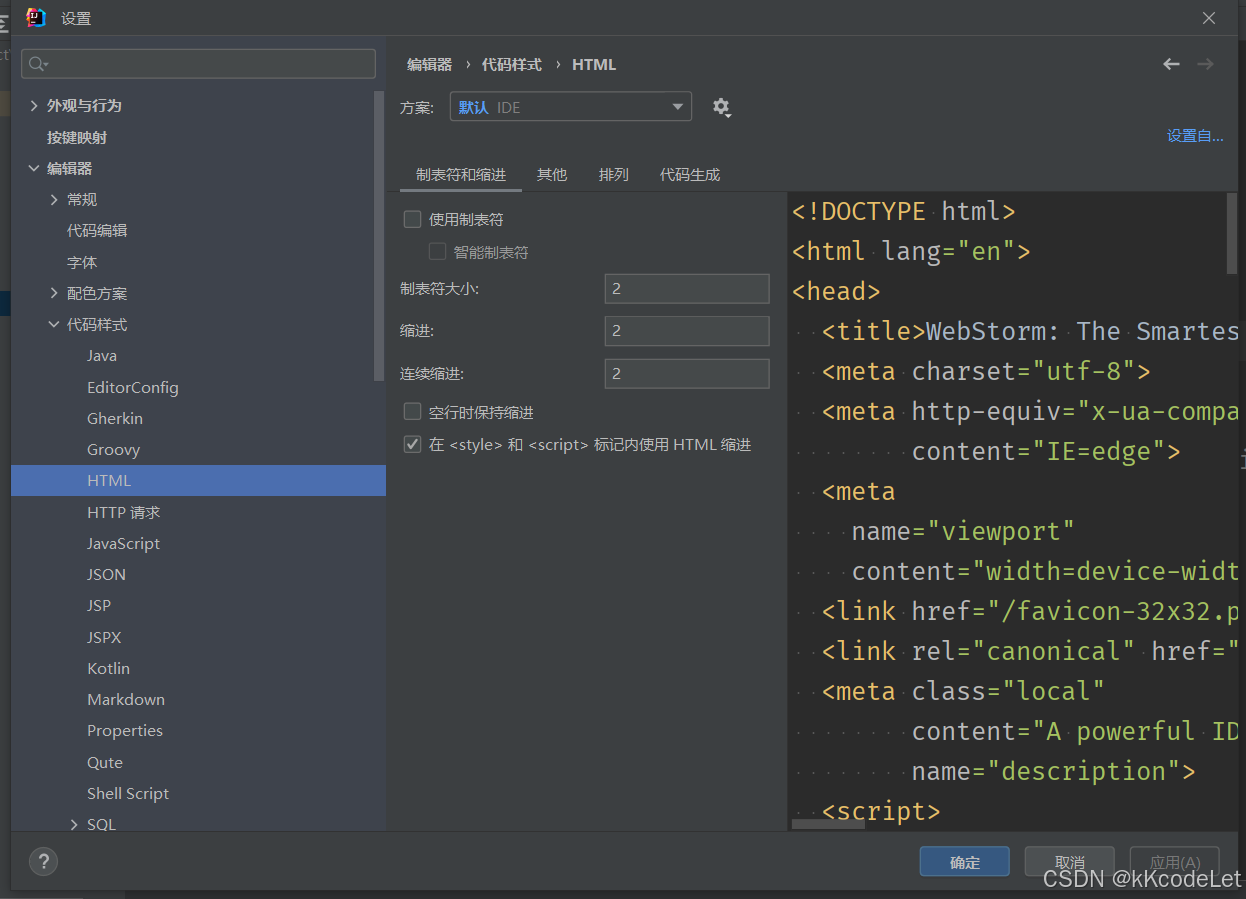Viewport: 1246px width, 899px height.
Task: Switch to the 其他 tab
Action: click(x=552, y=174)
